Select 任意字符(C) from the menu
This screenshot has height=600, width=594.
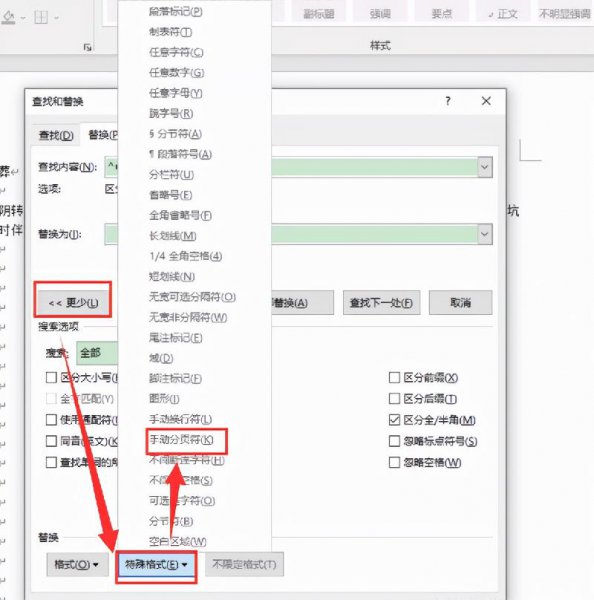click(176, 52)
